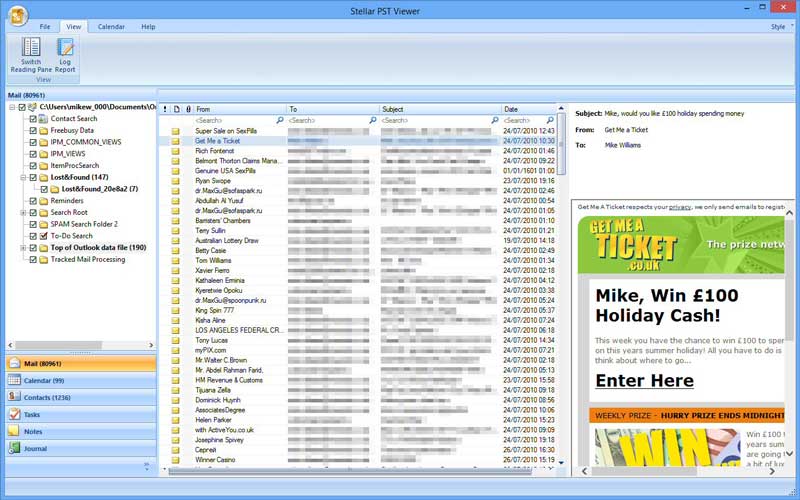Screen dimensions: 800x500
Task: Click envelope icon of Ryan Swope row
Action: 176,181
